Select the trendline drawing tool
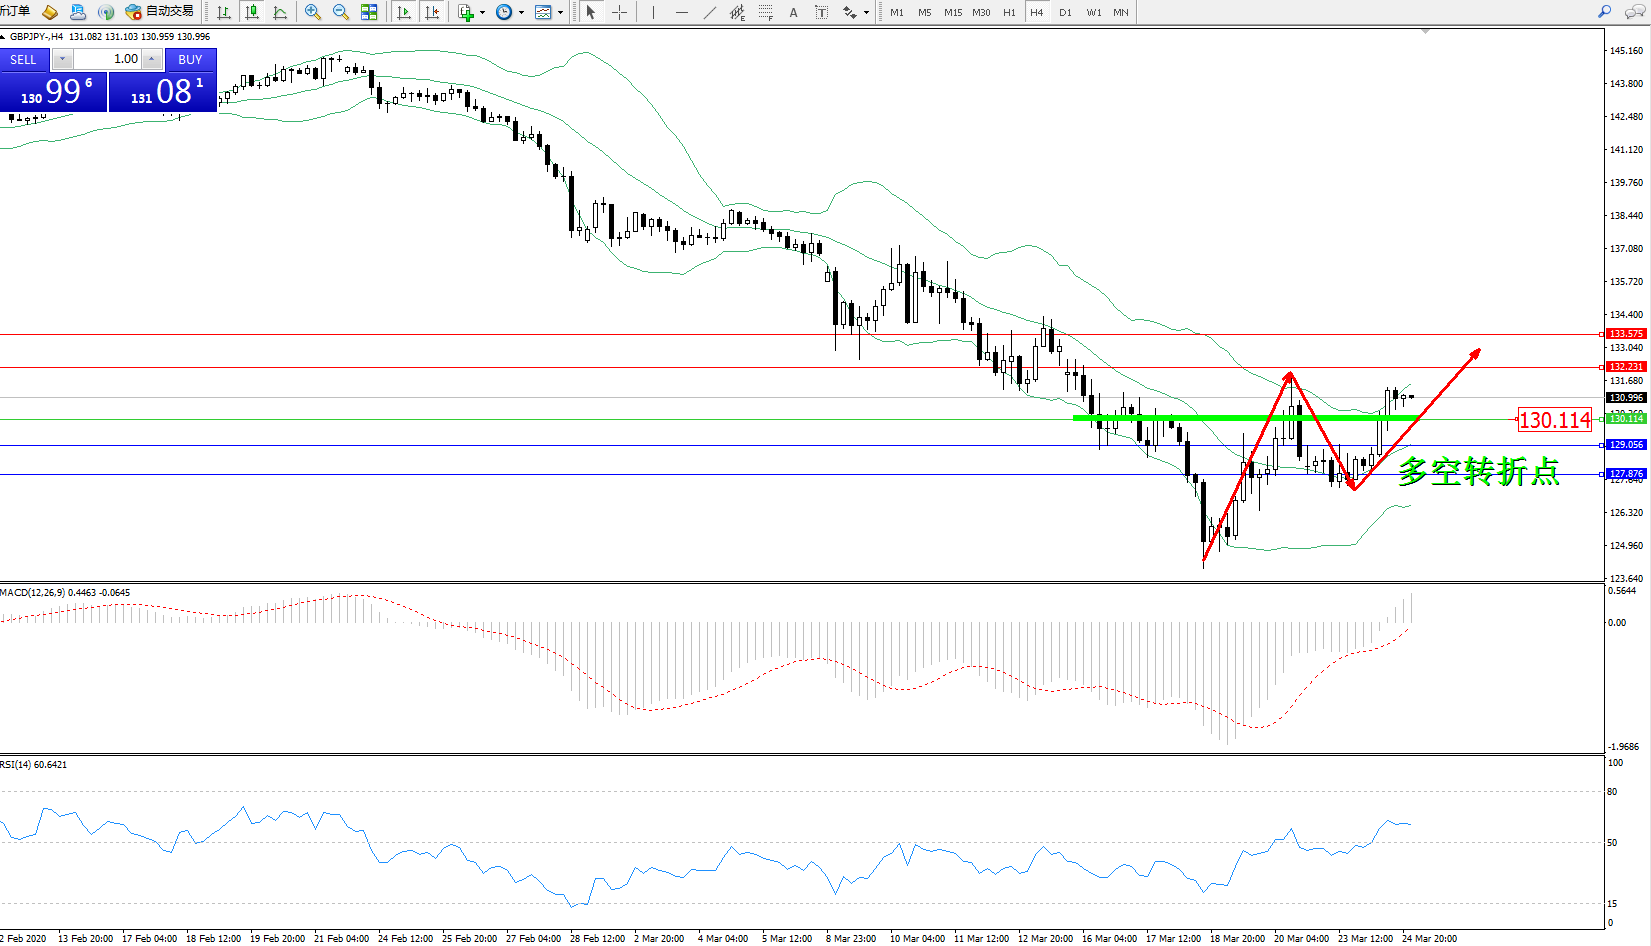 [709, 12]
